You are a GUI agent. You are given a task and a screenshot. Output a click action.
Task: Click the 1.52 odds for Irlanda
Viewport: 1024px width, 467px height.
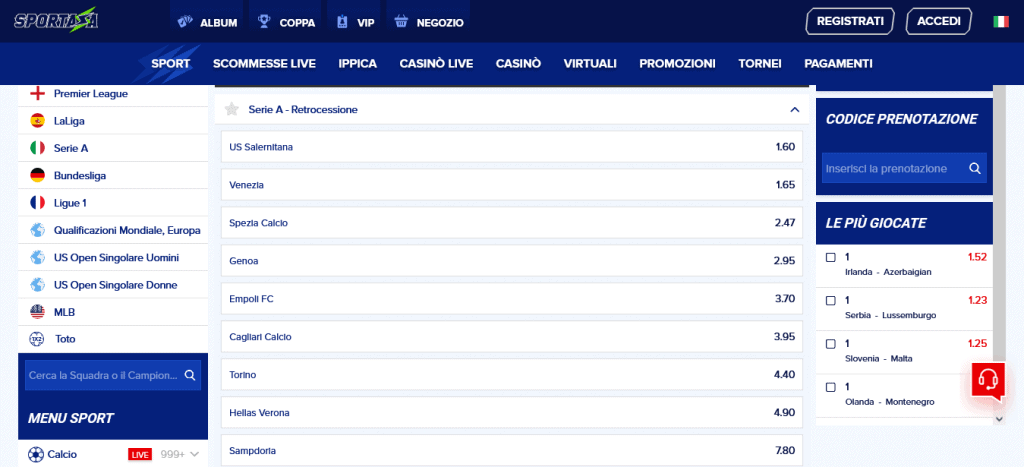coord(977,257)
